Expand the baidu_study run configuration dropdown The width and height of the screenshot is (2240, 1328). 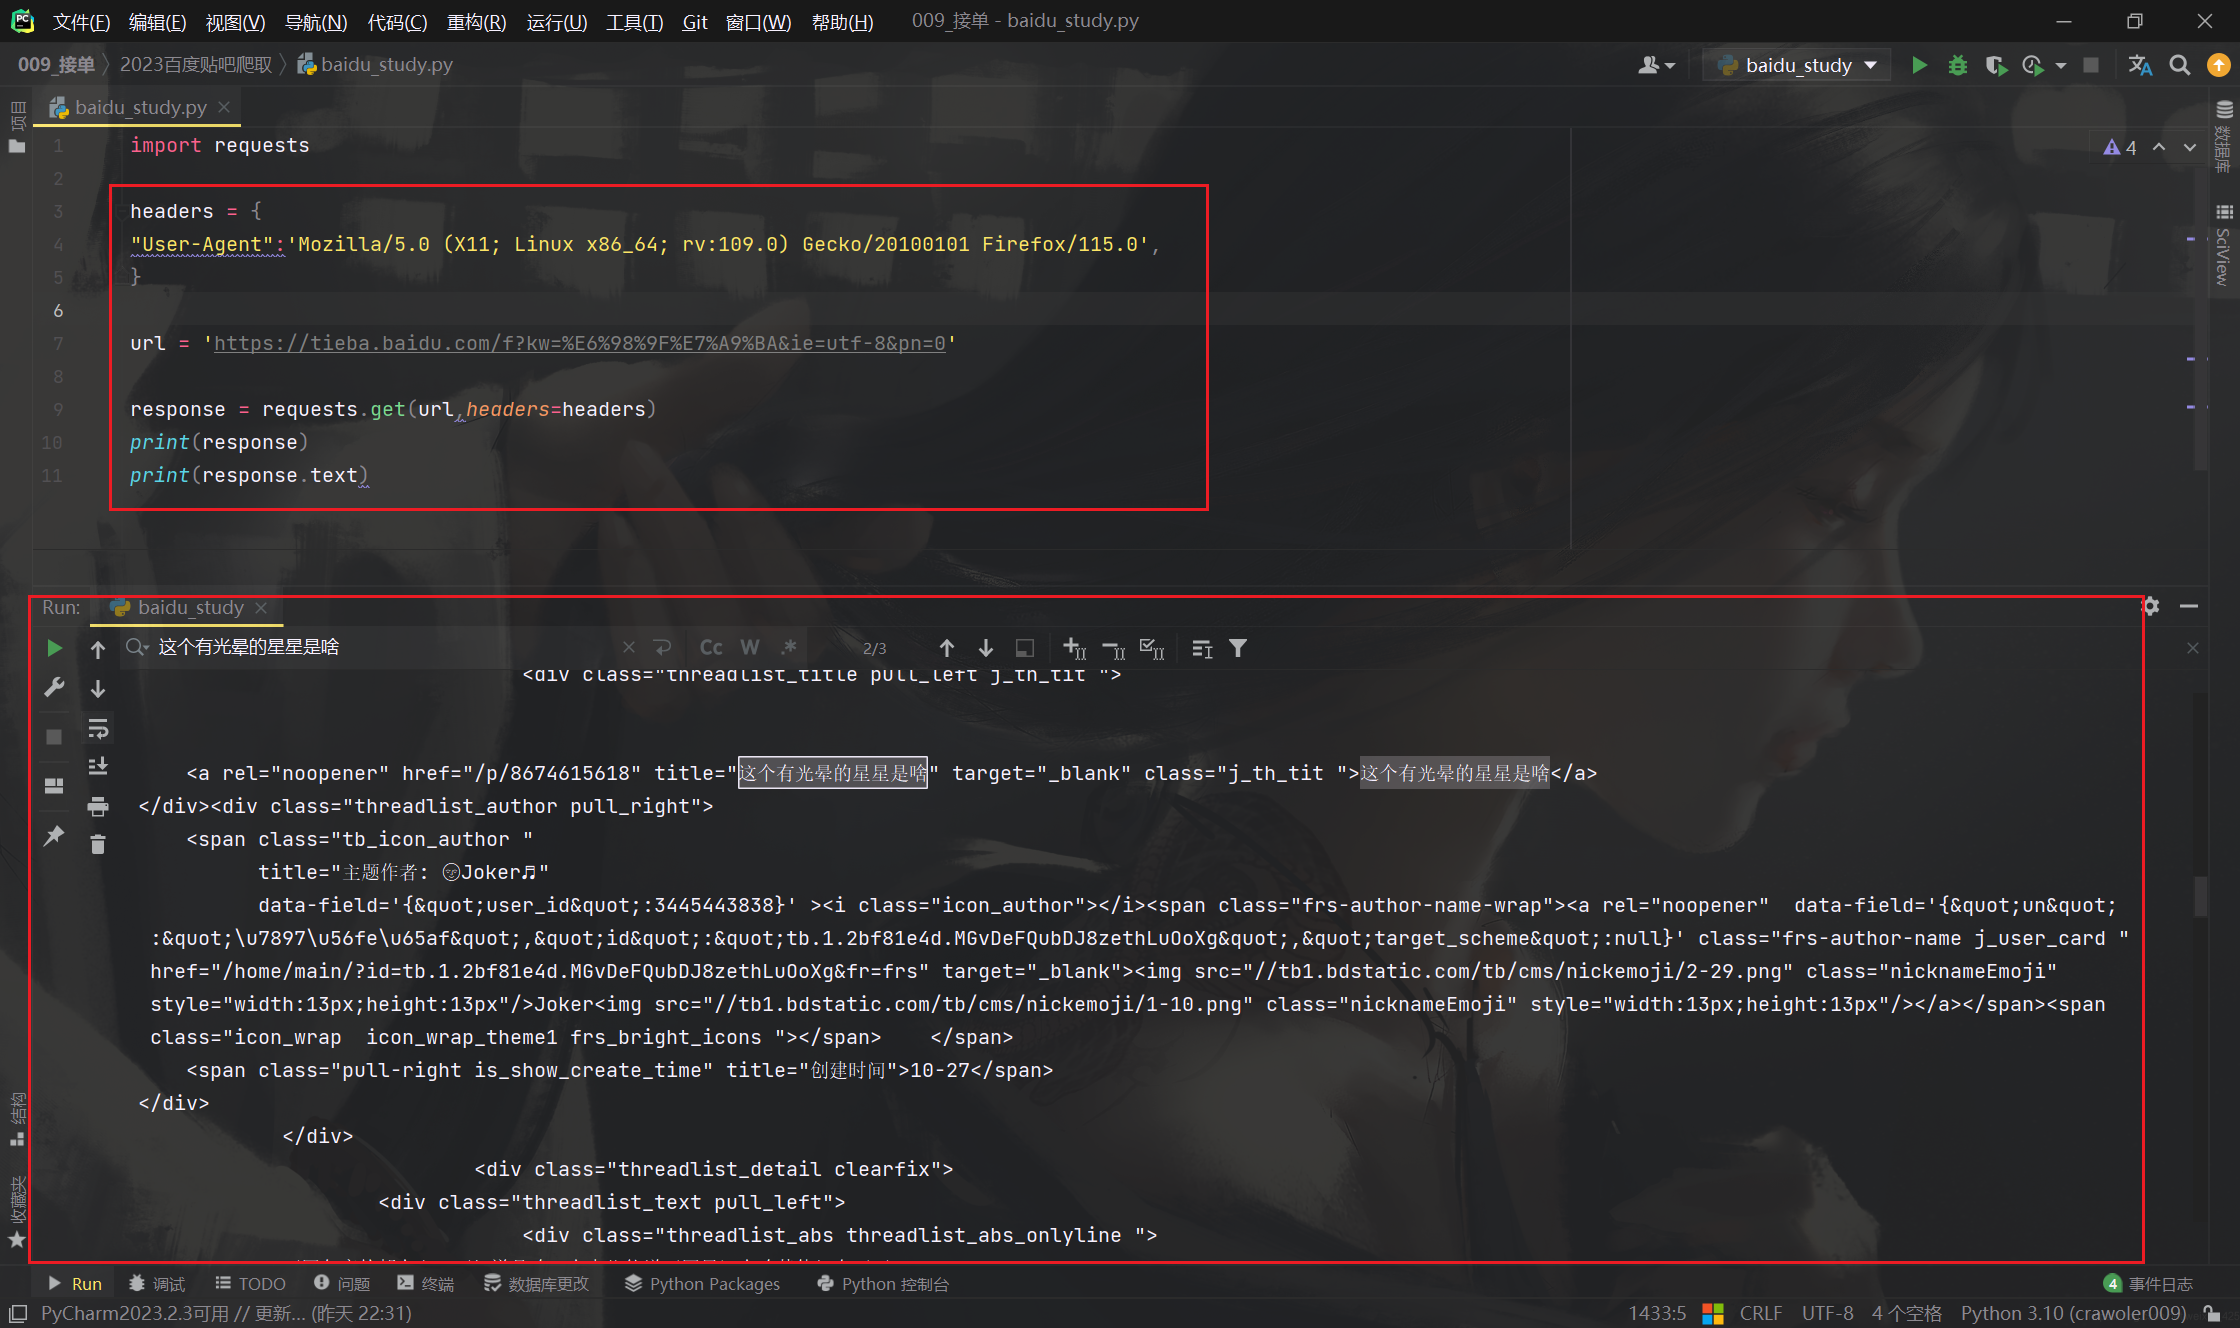(1872, 65)
